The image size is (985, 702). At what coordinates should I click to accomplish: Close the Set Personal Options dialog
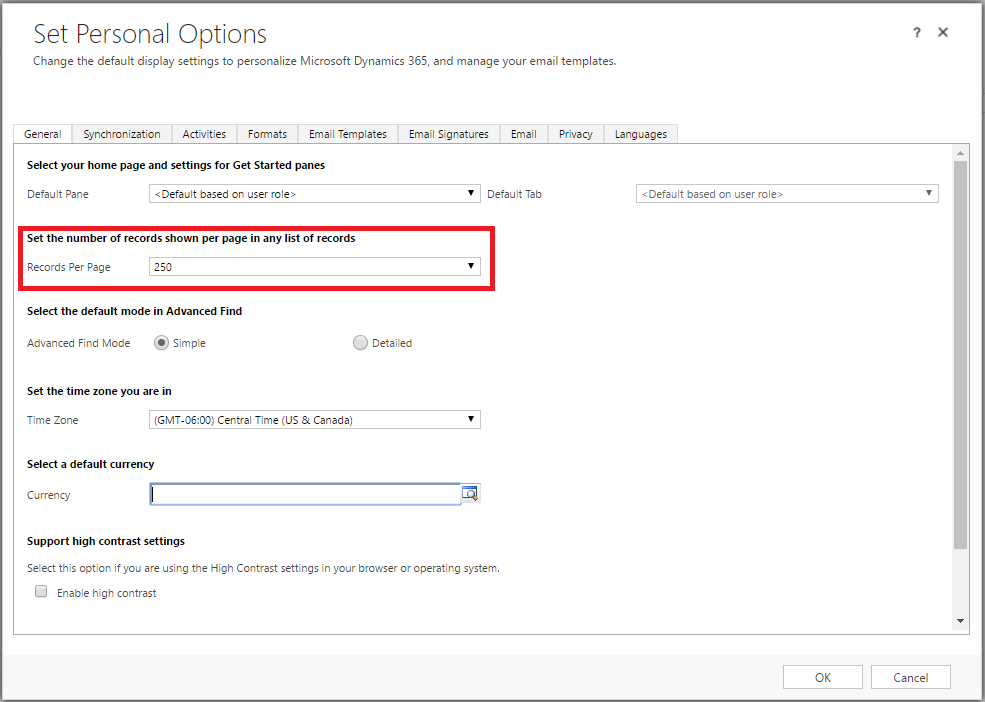click(943, 33)
